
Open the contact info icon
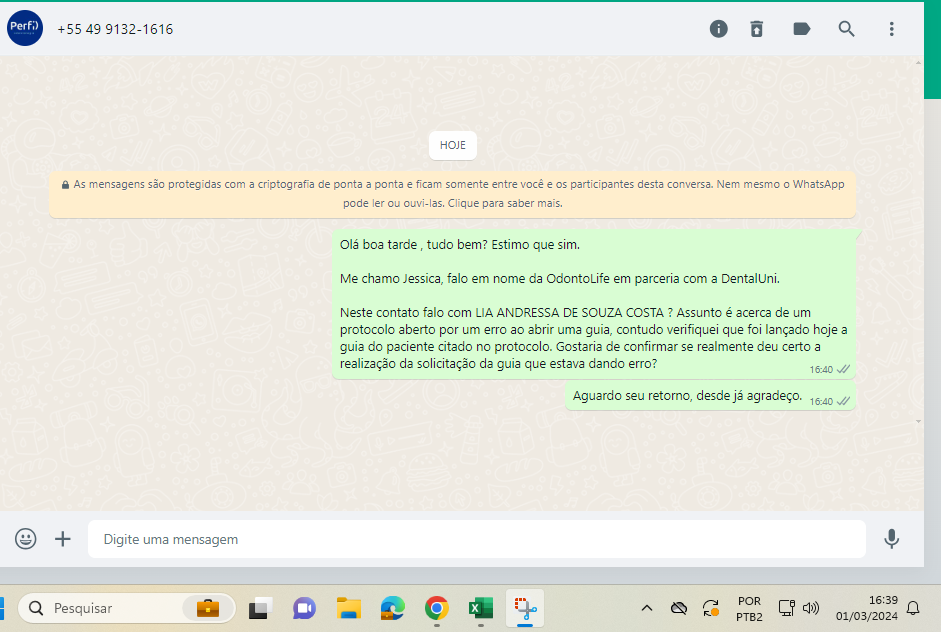click(x=718, y=29)
